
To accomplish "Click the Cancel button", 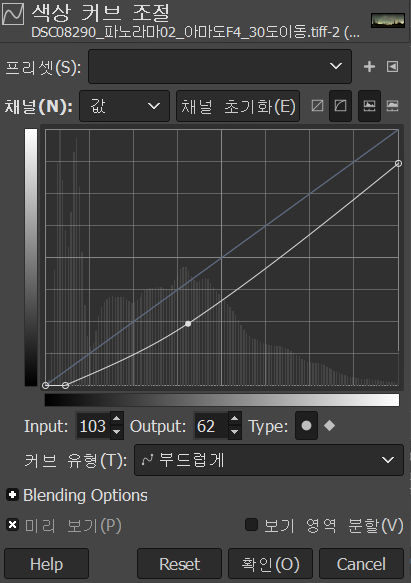I will click(361, 564).
